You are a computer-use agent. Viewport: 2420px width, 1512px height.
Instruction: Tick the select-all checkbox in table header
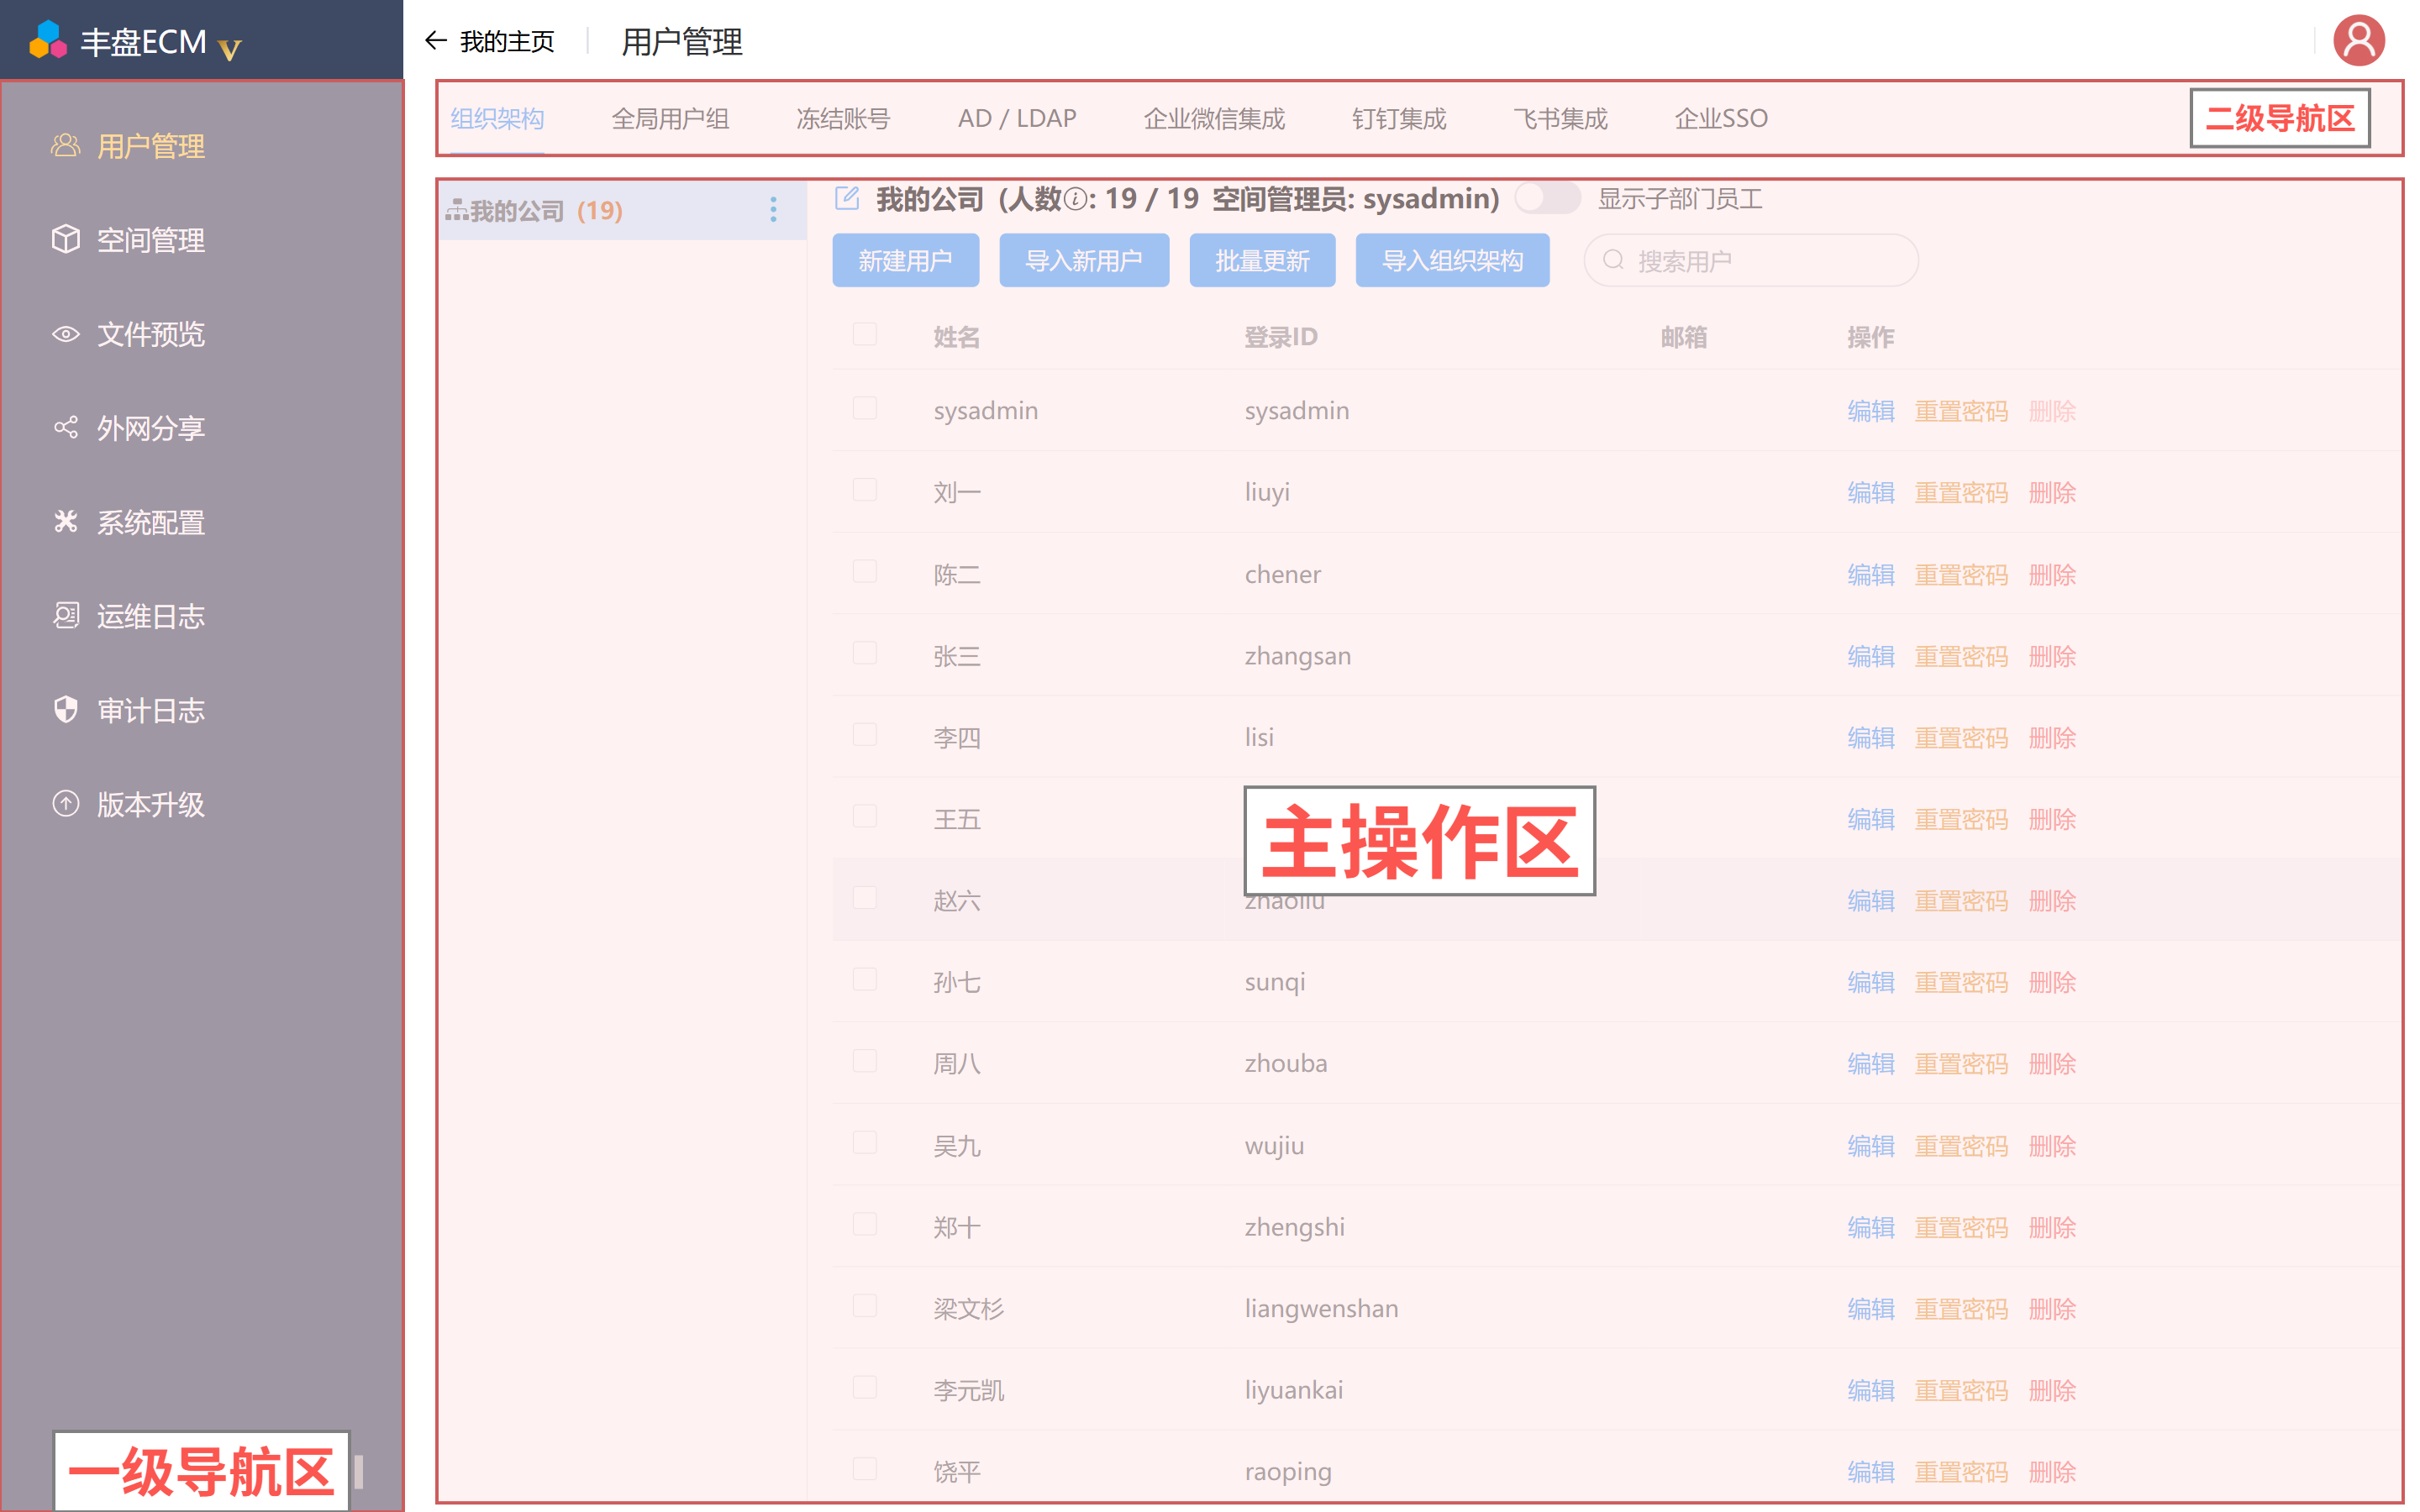(x=865, y=335)
